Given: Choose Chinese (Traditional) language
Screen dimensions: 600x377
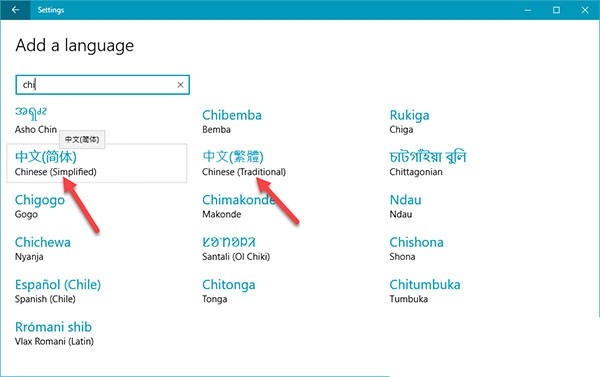Looking at the screenshot, I should click(x=244, y=163).
